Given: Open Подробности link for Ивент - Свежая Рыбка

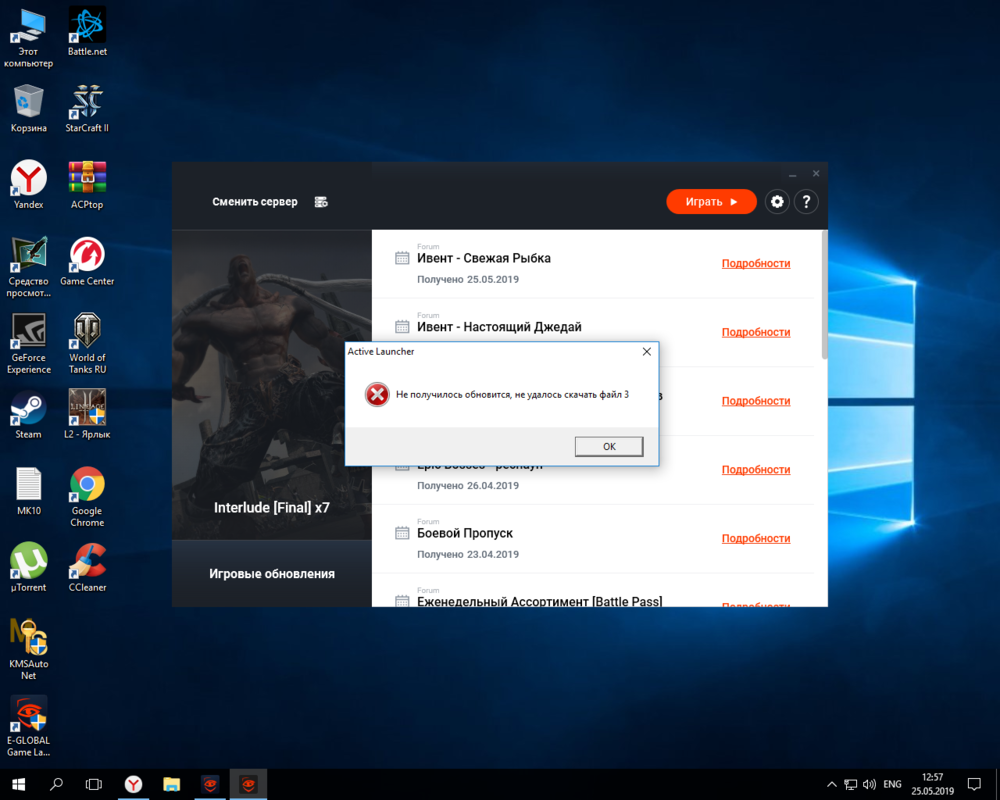Looking at the screenshot, I should (755, 264).
